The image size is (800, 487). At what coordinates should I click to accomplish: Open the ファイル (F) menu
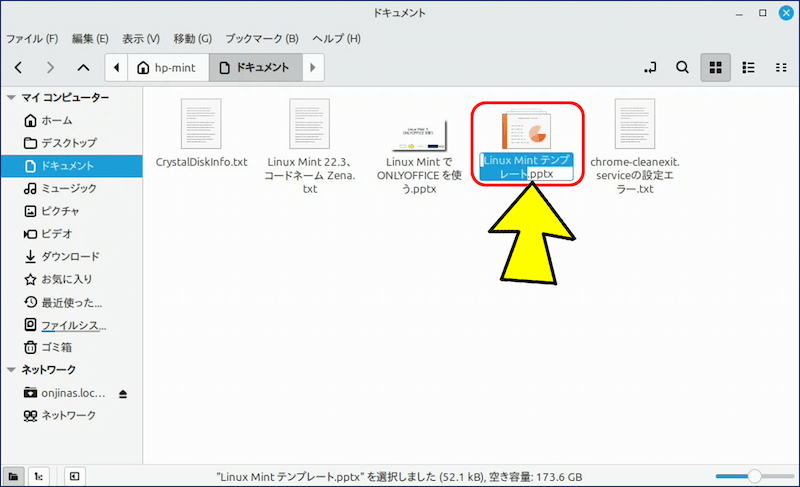click(32, 39)
